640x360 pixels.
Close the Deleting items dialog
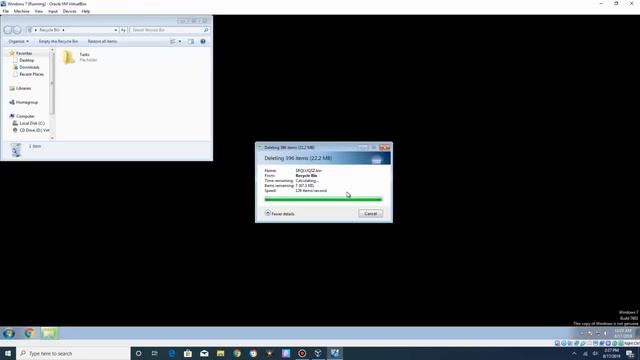tap(384, 147)
